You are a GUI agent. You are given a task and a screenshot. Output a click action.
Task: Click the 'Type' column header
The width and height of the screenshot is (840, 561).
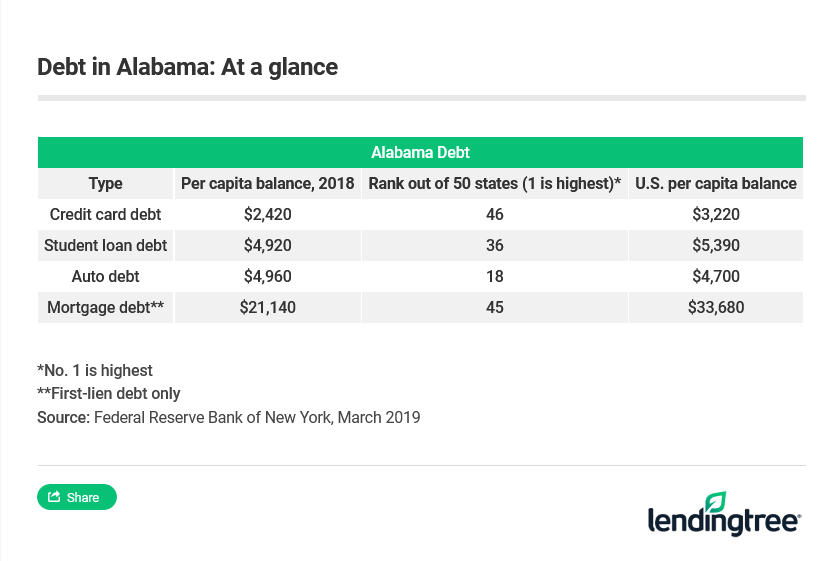point(105,183)
